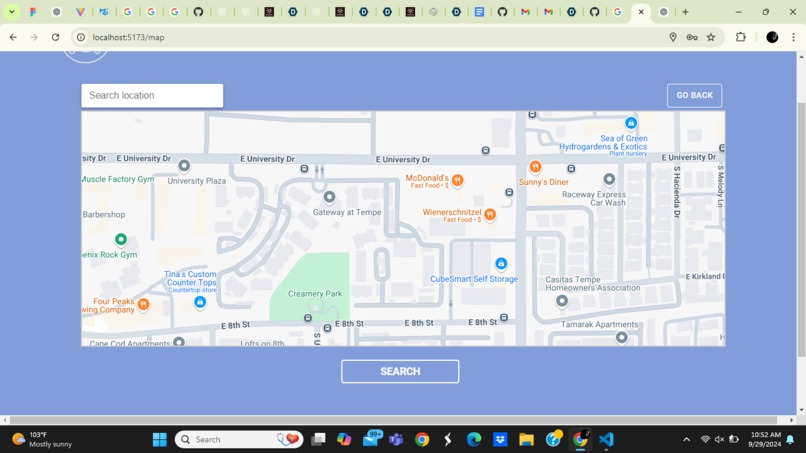806x453 pixels.
Task: Select Four Peaks Brewing Company restaurant marker
Action: (x=143, y=304)
